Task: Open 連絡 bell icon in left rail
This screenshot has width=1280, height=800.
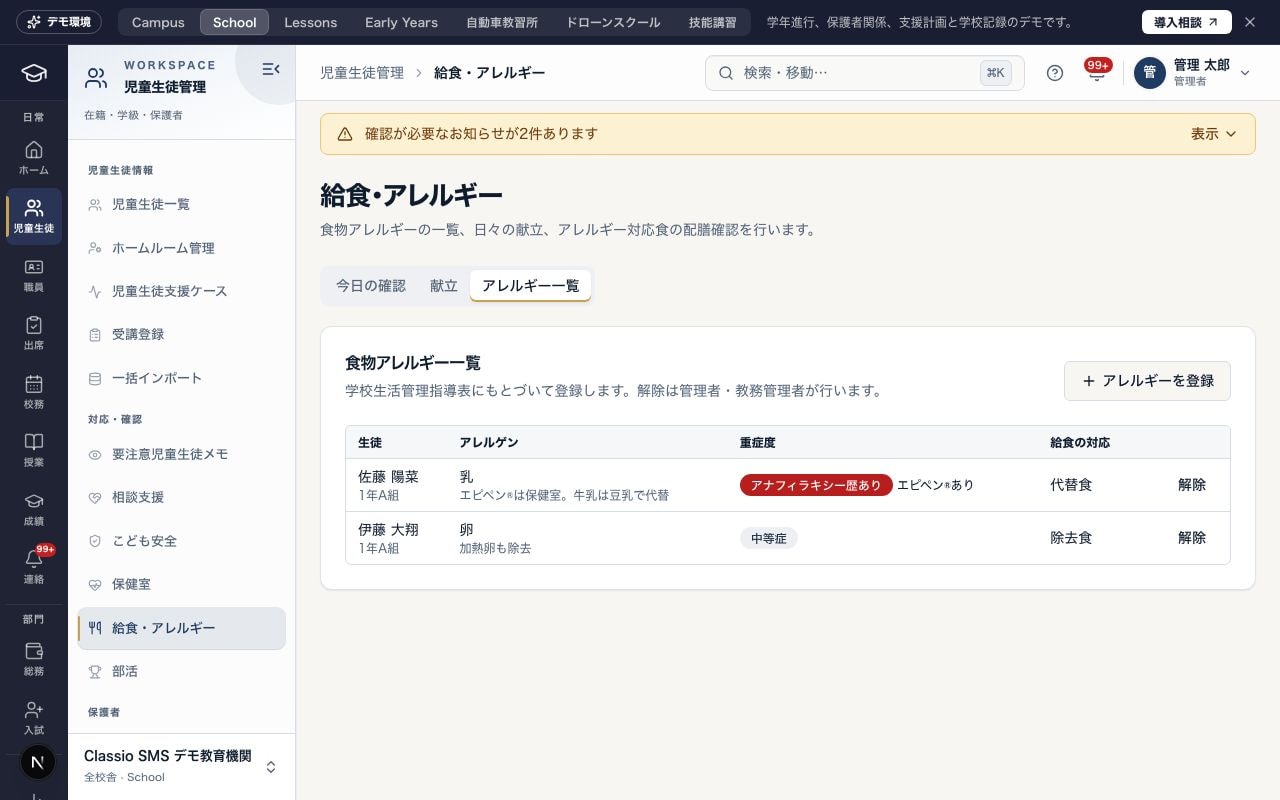Action: coord(33,567)
